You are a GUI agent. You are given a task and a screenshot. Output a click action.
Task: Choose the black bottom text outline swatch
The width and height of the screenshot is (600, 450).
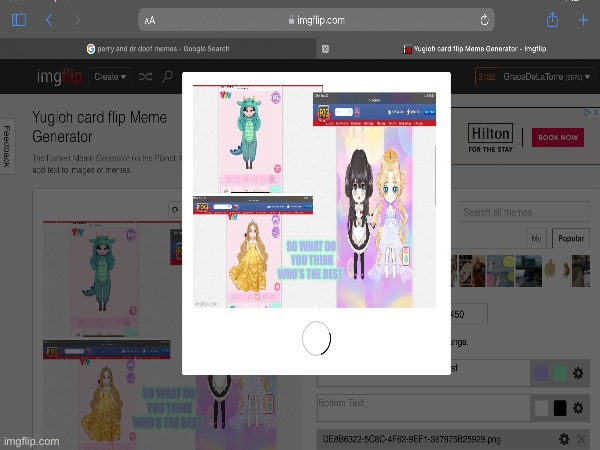[x=560, y=408]
